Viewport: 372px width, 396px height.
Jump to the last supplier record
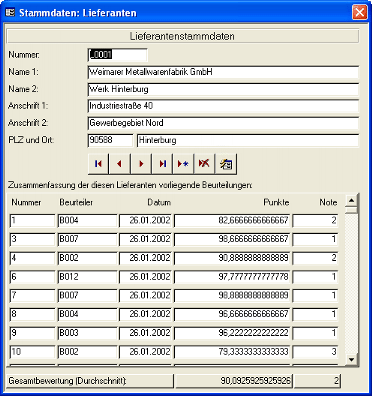[x=162, y=164]
